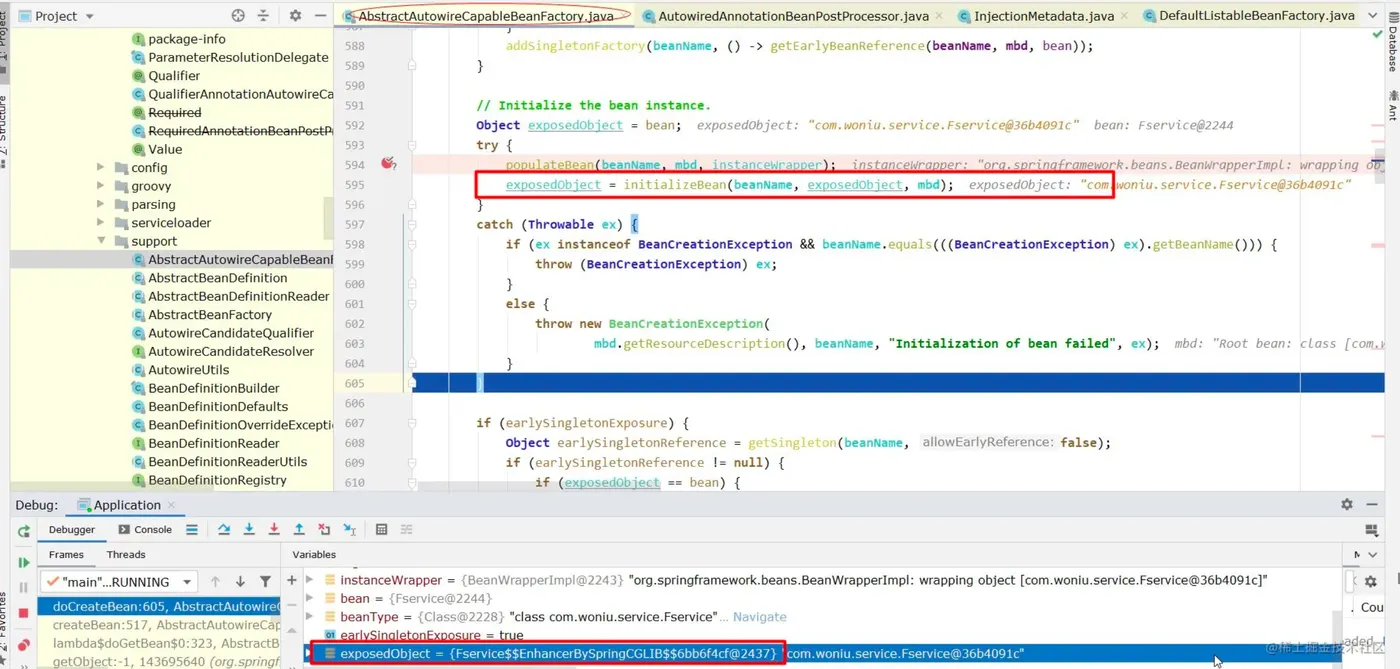This screenshot has height=669, width=1400.
Task: Stop the debug session with red square
Action: (x=23, y=613)
